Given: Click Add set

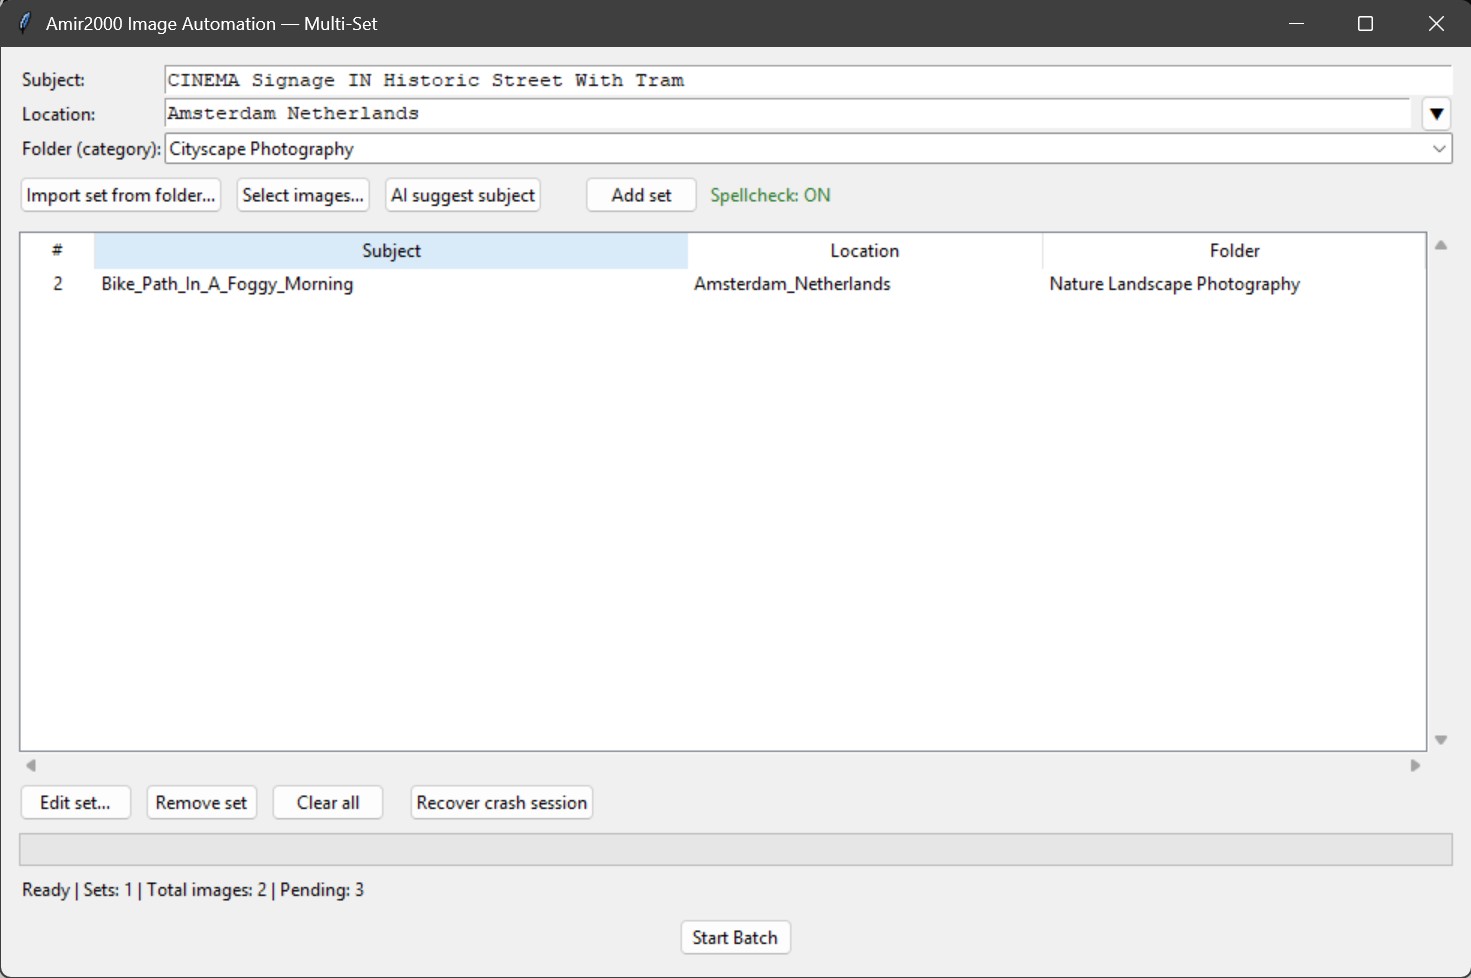Looking at the screenshot, I should pos(640,195).
